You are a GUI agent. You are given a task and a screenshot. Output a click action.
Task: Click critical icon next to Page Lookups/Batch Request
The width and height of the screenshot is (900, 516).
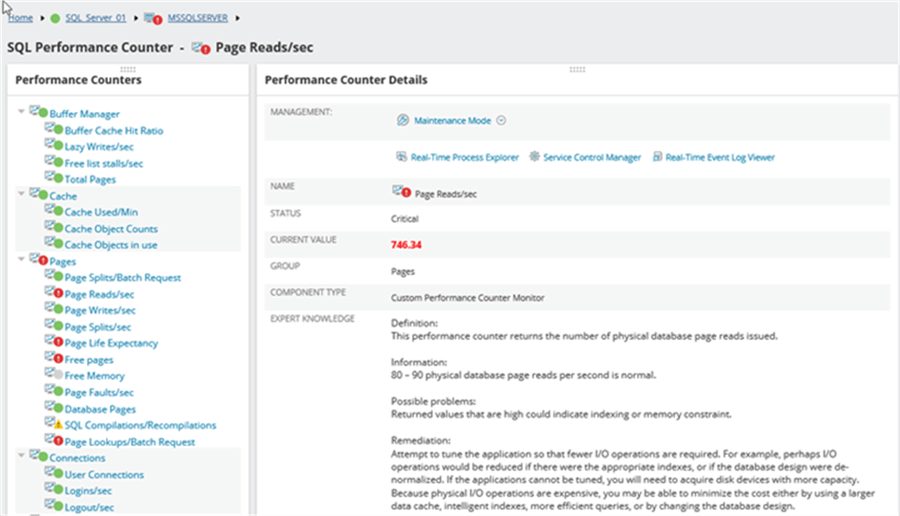point(58,440)
